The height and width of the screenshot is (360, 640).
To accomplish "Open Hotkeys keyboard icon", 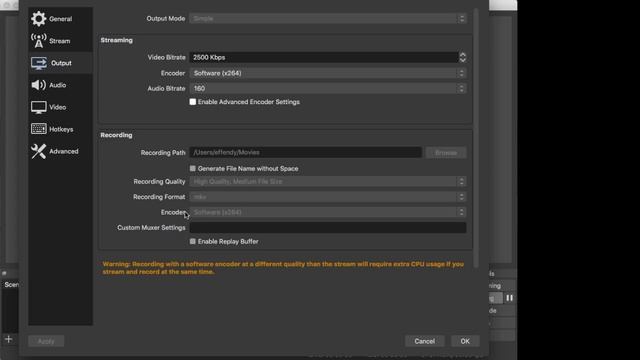I will (39, 129).
